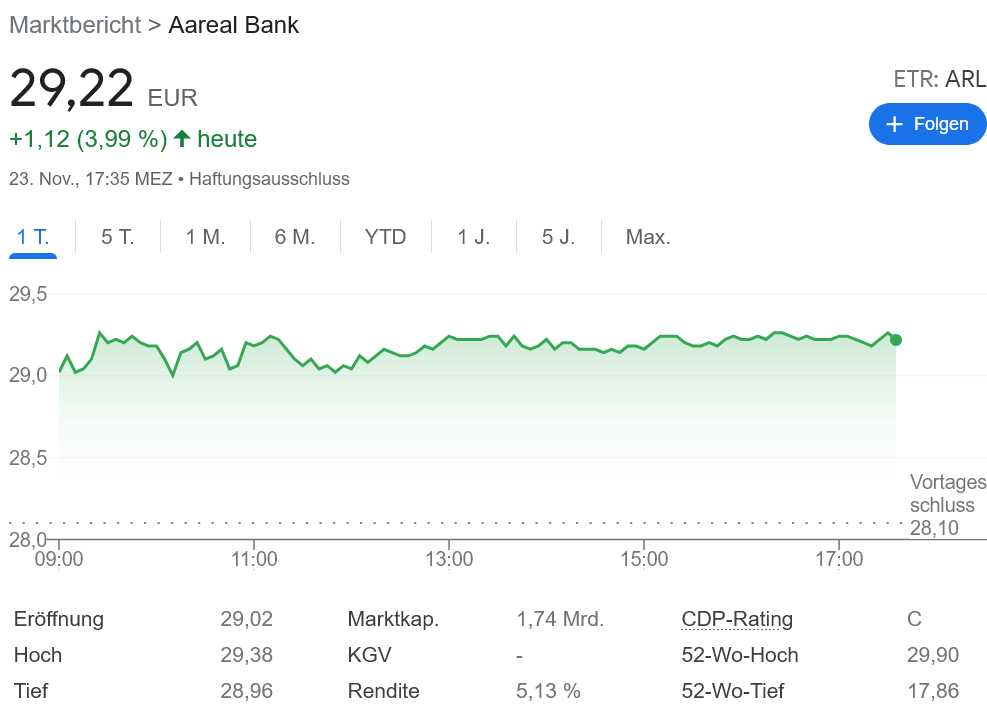
Task: Click the Aareal Bank page title
Action: tap(233, 25)
